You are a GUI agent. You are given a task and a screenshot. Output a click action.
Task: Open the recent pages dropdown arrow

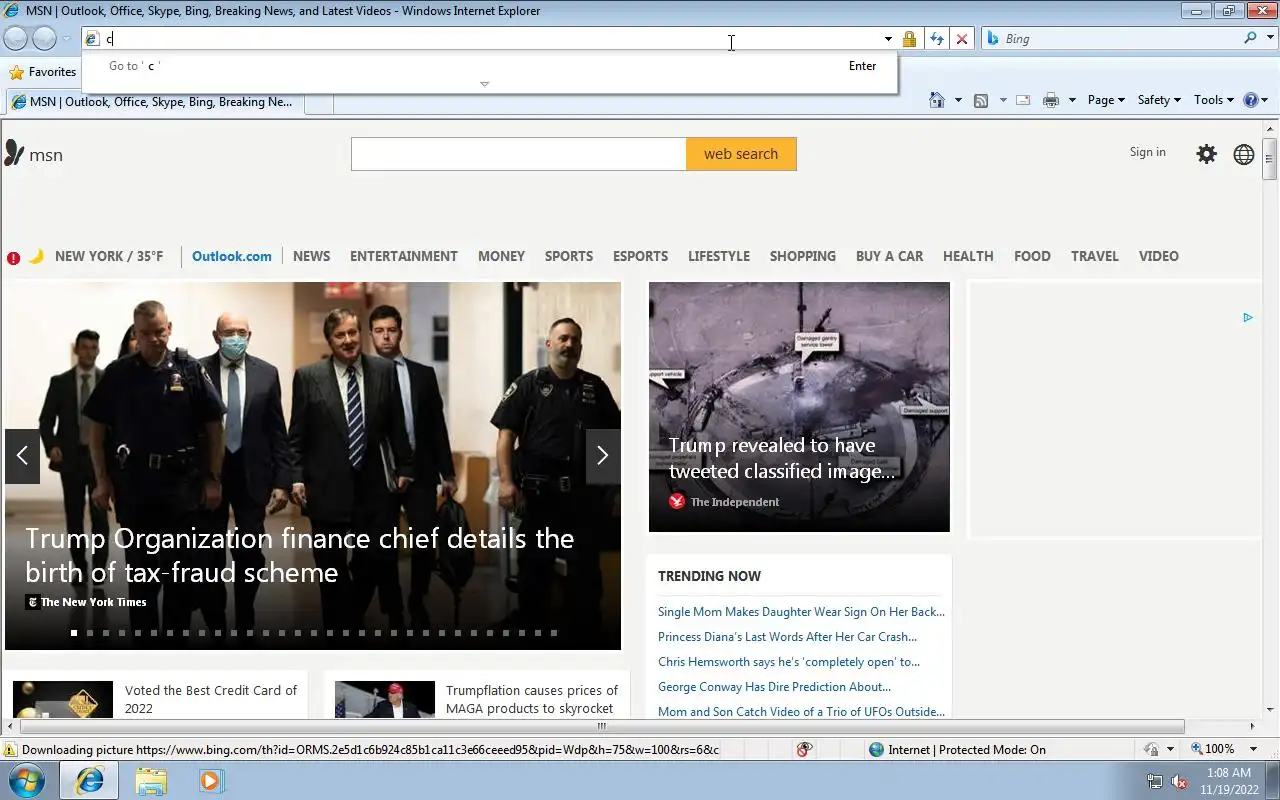tap(67, 39)
